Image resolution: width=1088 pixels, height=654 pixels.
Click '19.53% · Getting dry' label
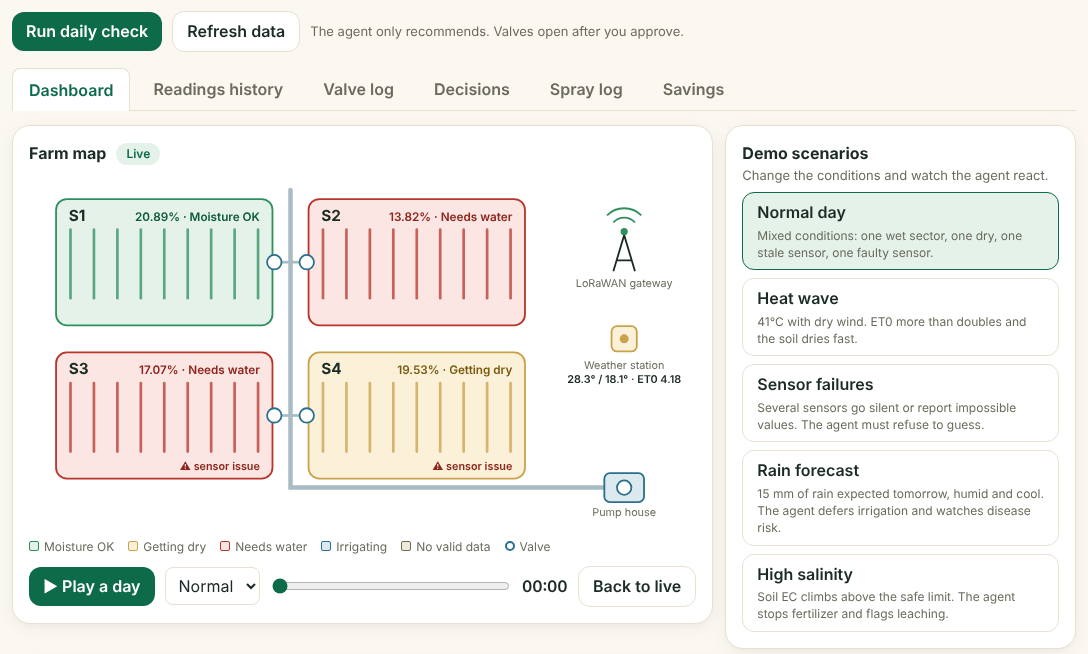[x=454, y=370]
